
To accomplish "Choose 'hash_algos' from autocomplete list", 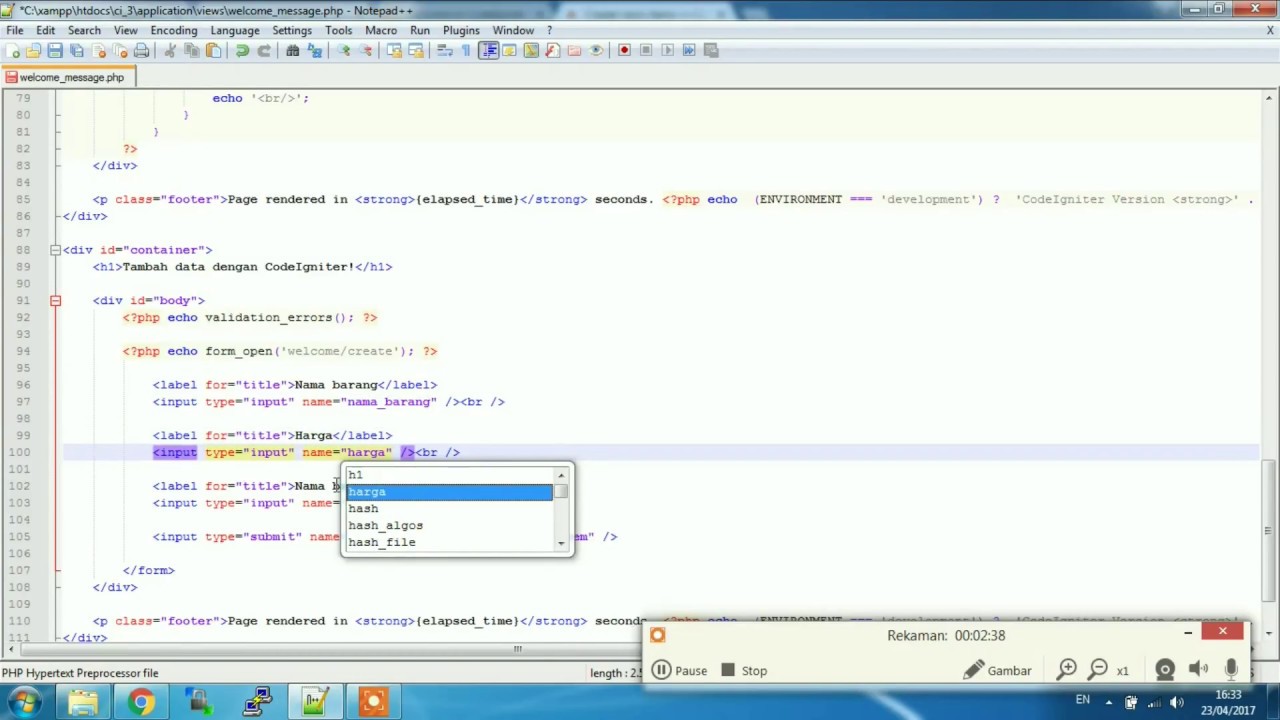I will click(449, 526).
